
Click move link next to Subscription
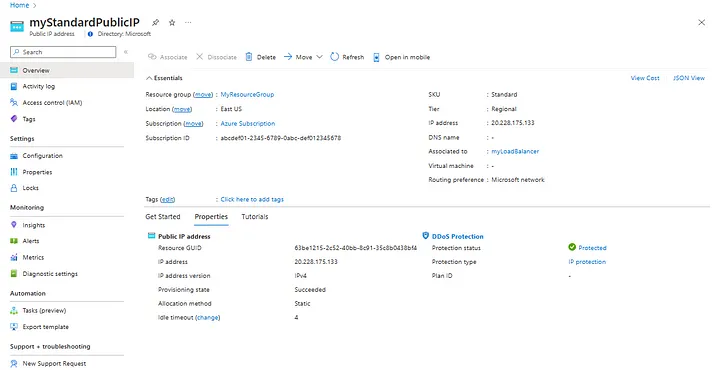[x=193, y=123]
